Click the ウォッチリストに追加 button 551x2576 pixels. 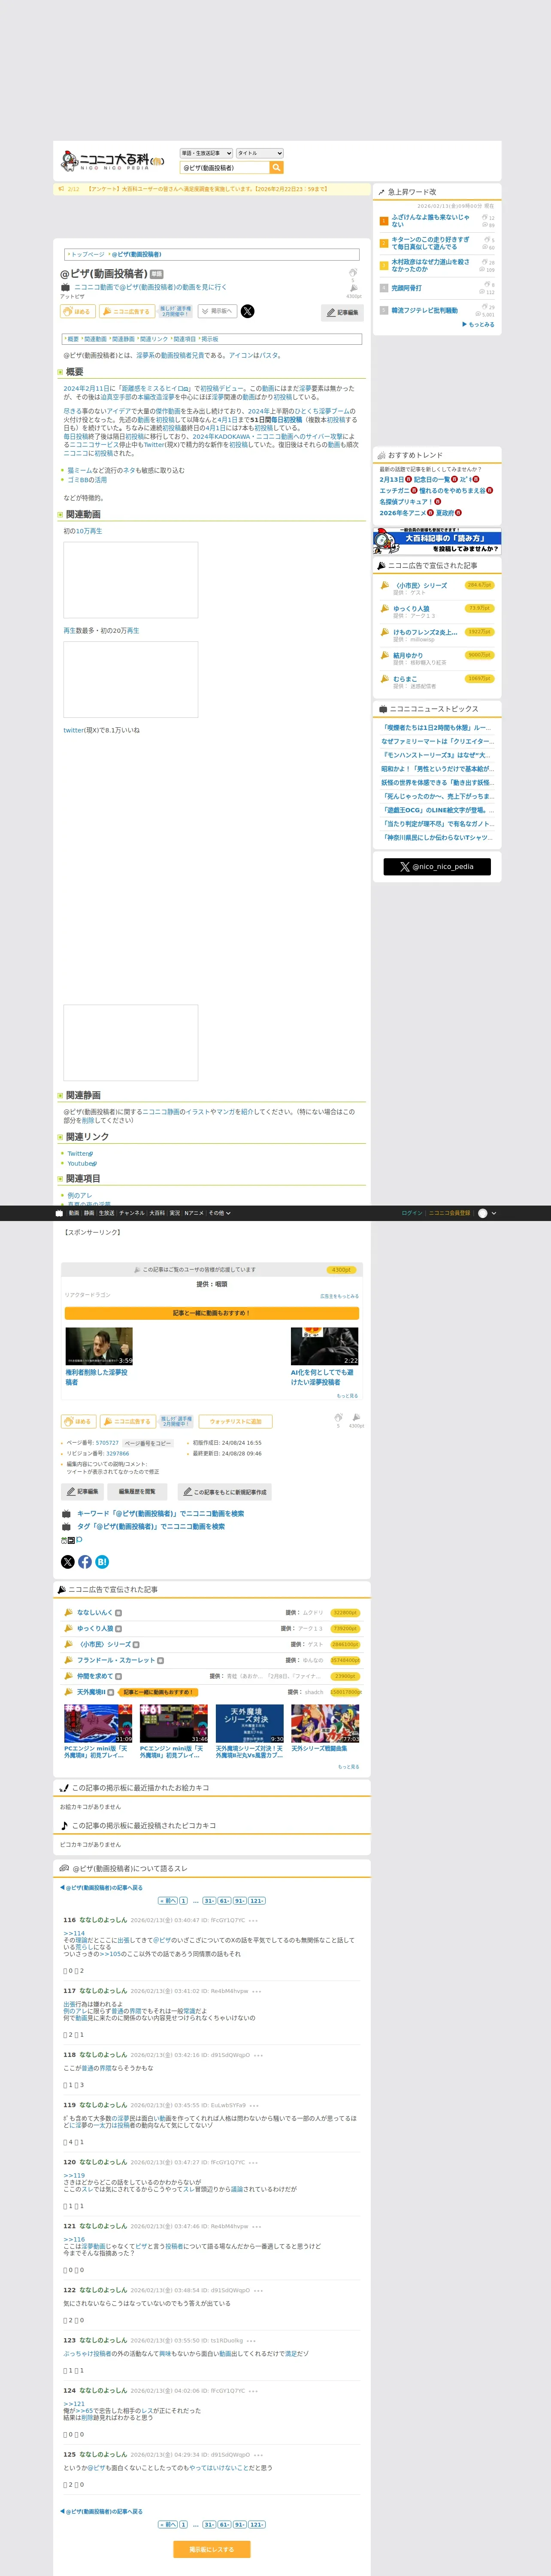[x=236, y=1421]
